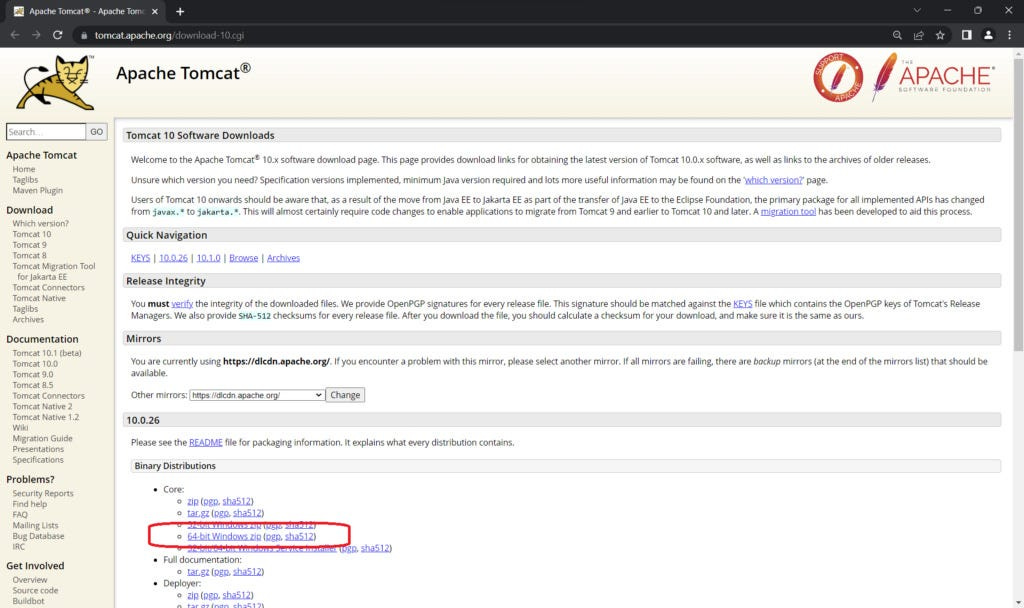Screen dimensions: 1024x608
Task: Open Tomcat 9.0 documentation
Action: coord(33,374)
